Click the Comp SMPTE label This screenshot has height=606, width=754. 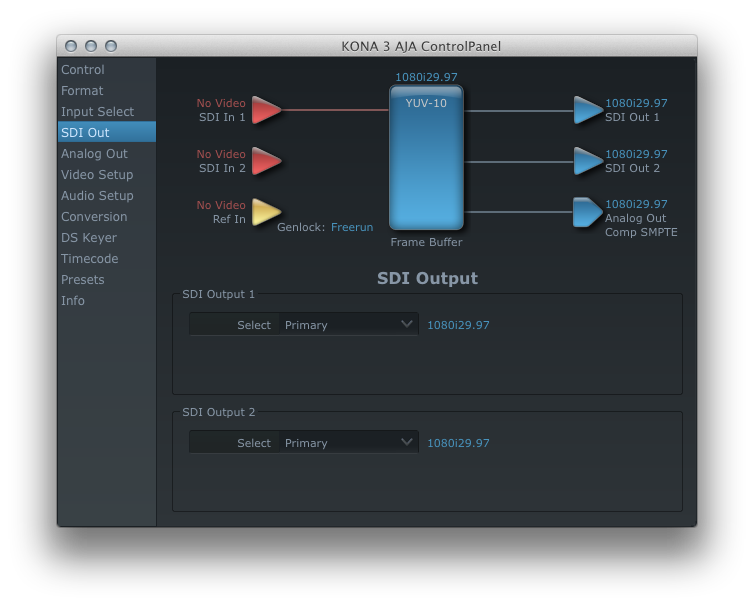point(641,232)
